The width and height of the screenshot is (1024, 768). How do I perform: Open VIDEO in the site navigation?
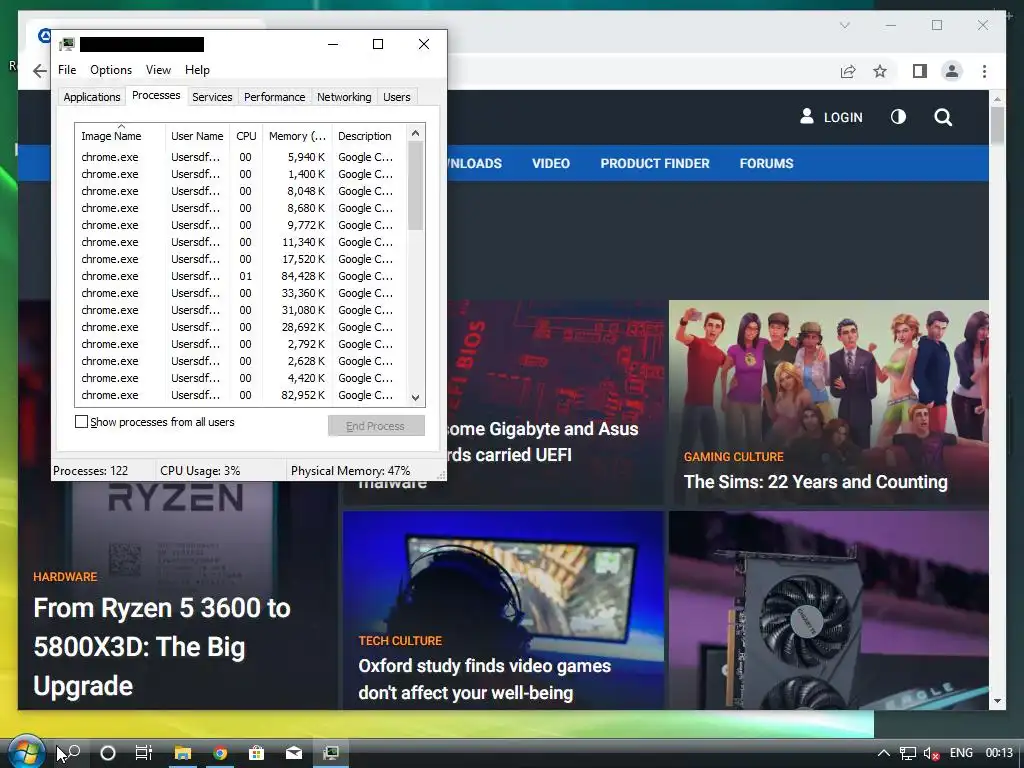tap(551, 163)
